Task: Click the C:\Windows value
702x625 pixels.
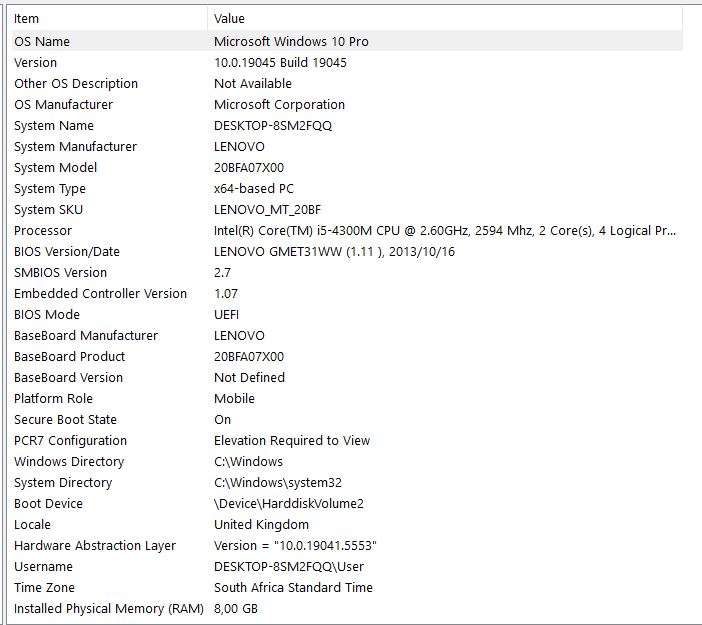Action: point(248,462)
